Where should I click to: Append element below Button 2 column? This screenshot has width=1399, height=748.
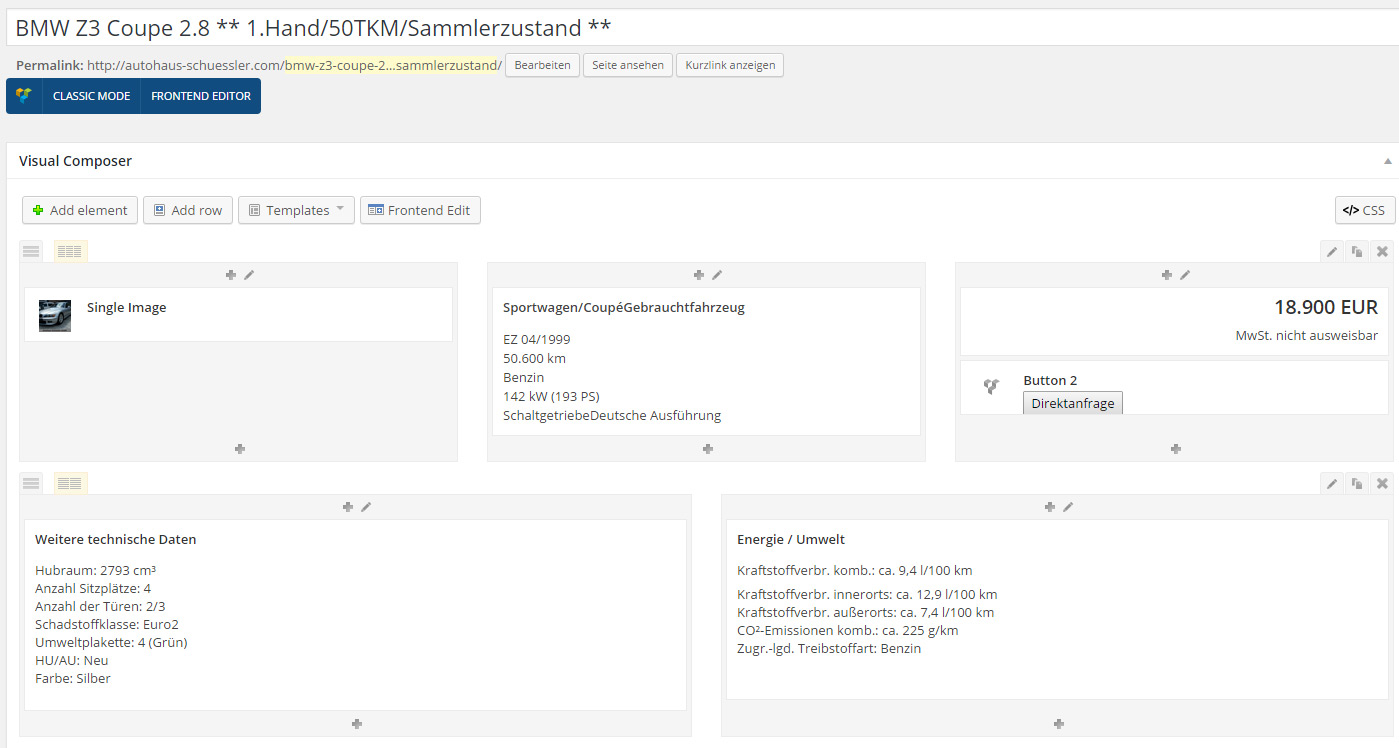(1176, 449)
